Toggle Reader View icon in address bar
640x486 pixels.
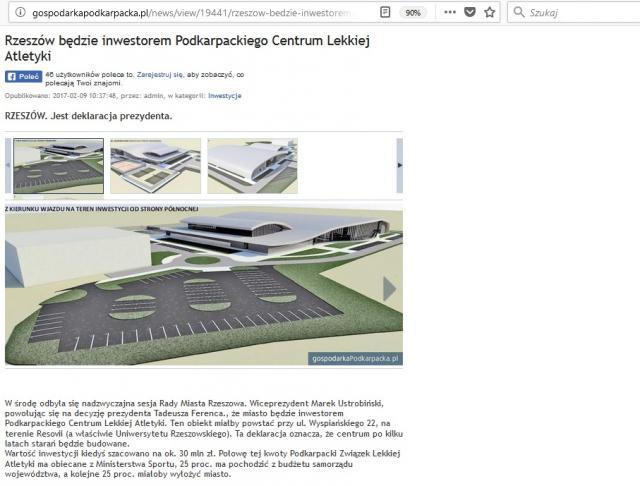click(385, 12)
